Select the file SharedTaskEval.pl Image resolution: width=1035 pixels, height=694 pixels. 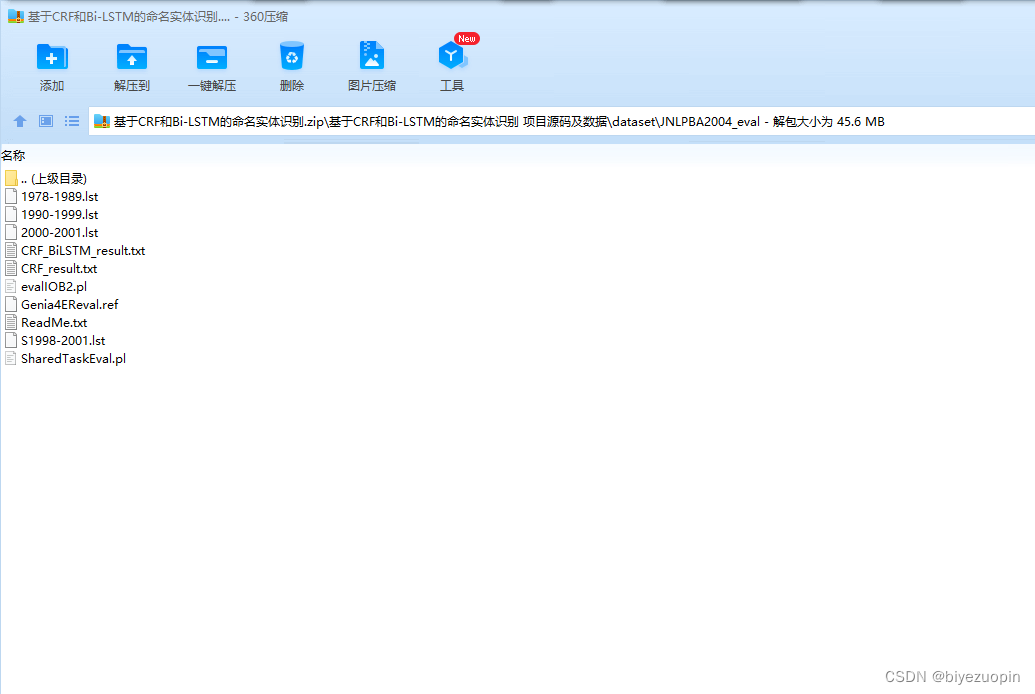[x=73, y=359]
